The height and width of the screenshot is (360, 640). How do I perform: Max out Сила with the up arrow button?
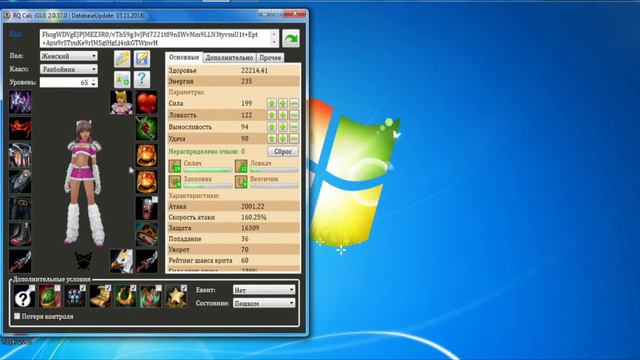pyautogui.click(x=272, y=103)
